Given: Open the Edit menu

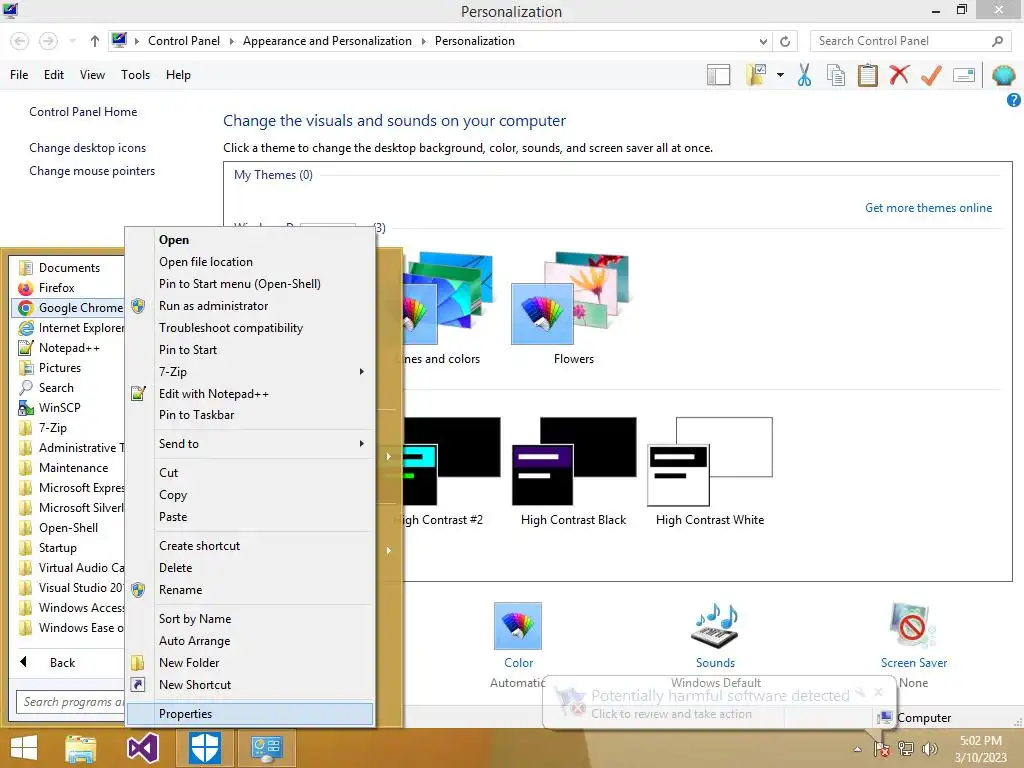Looking at the screenshot, I should (54, 75).
